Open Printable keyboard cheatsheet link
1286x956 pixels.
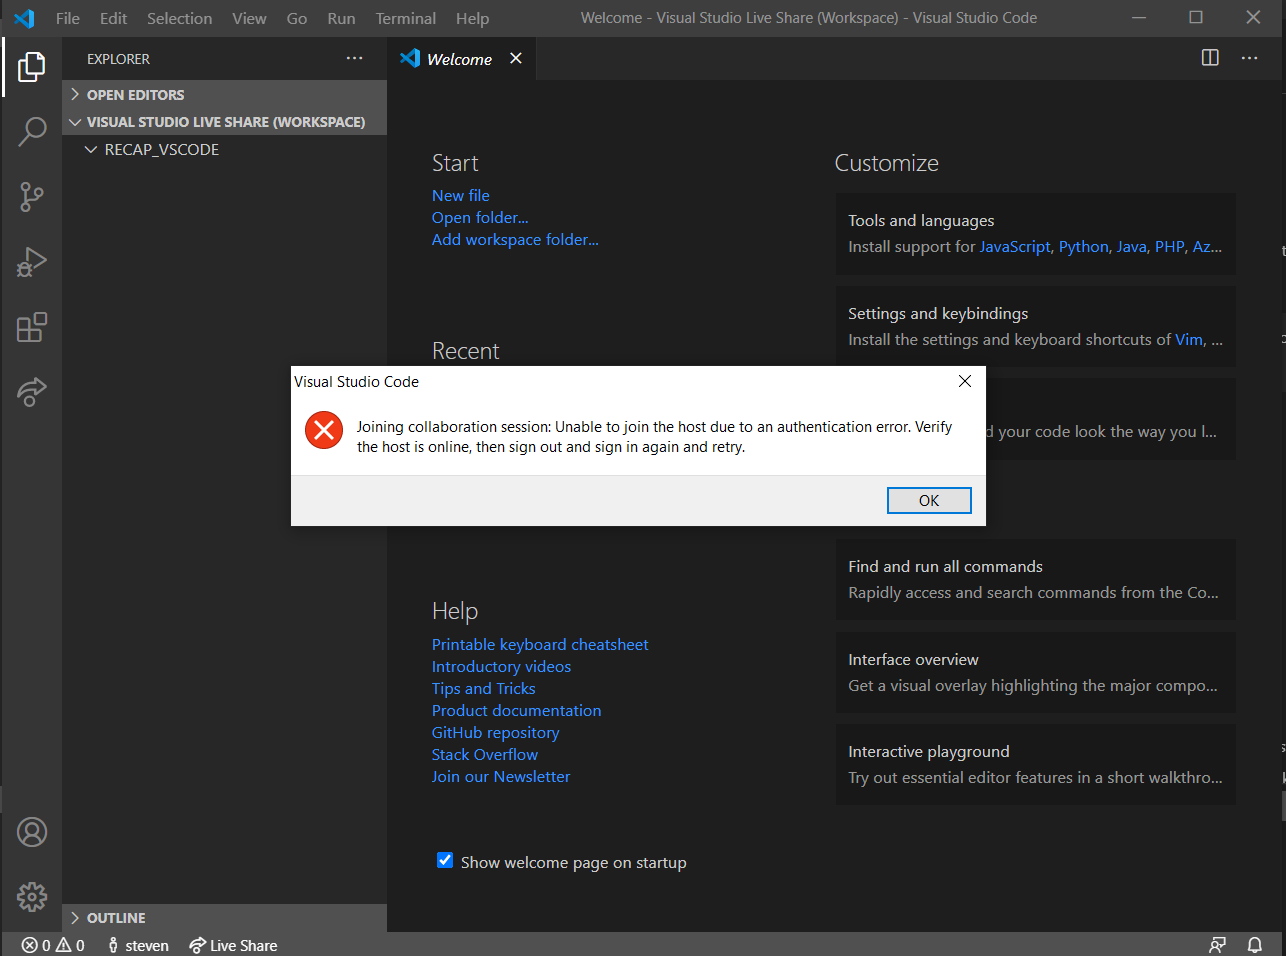pyautogui.click(x=540, y=644)
